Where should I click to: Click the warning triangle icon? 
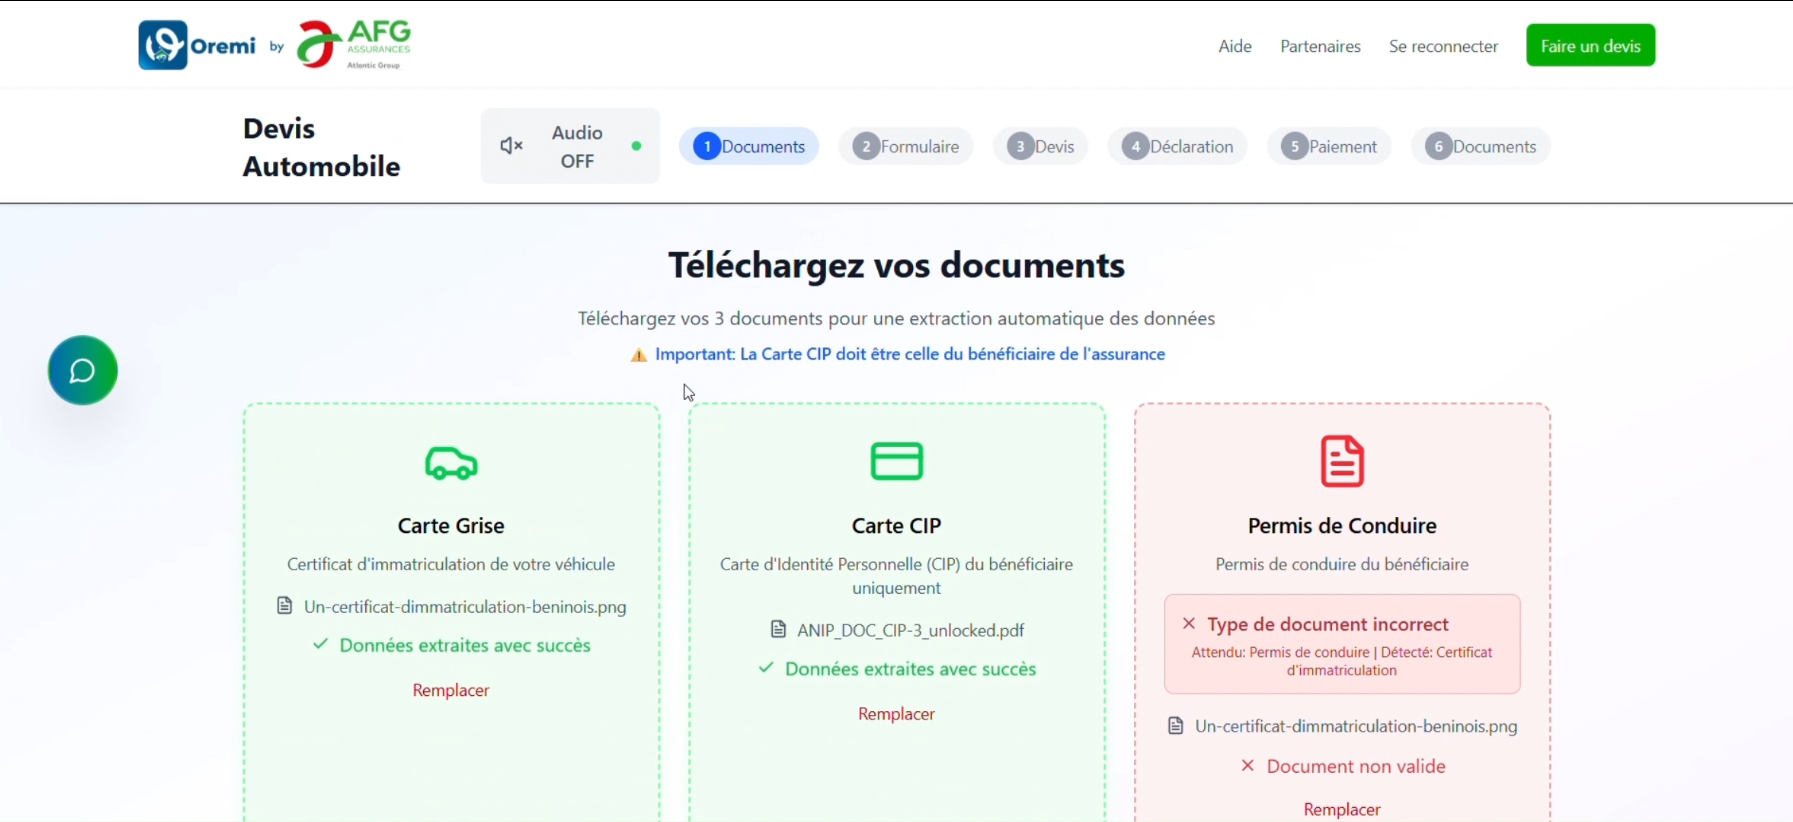pyautogui.click(x=638, y=355)
